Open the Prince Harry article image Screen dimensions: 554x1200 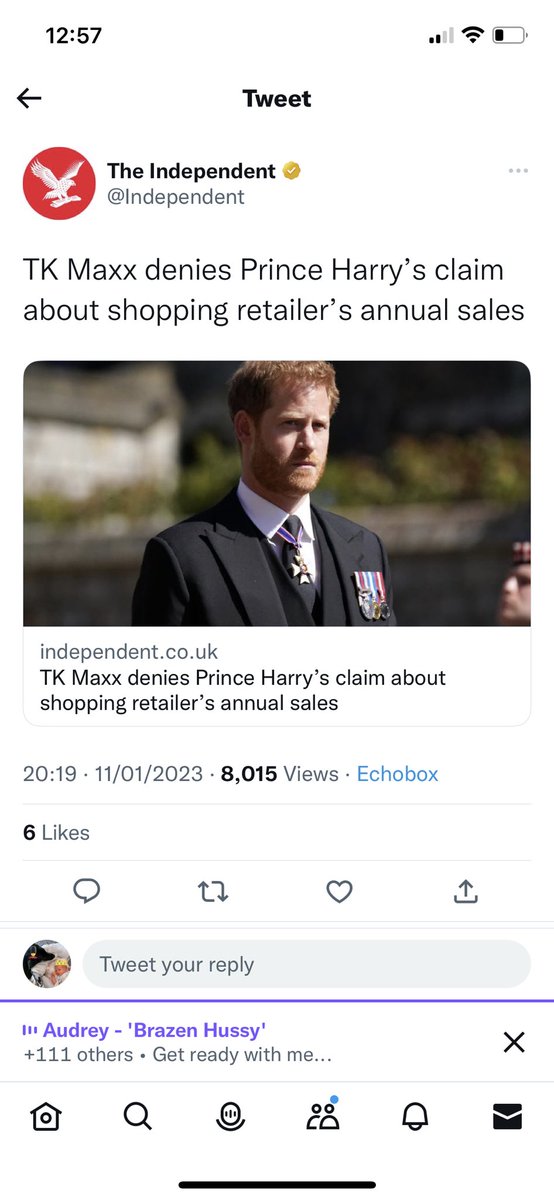(x=277, y=494)
